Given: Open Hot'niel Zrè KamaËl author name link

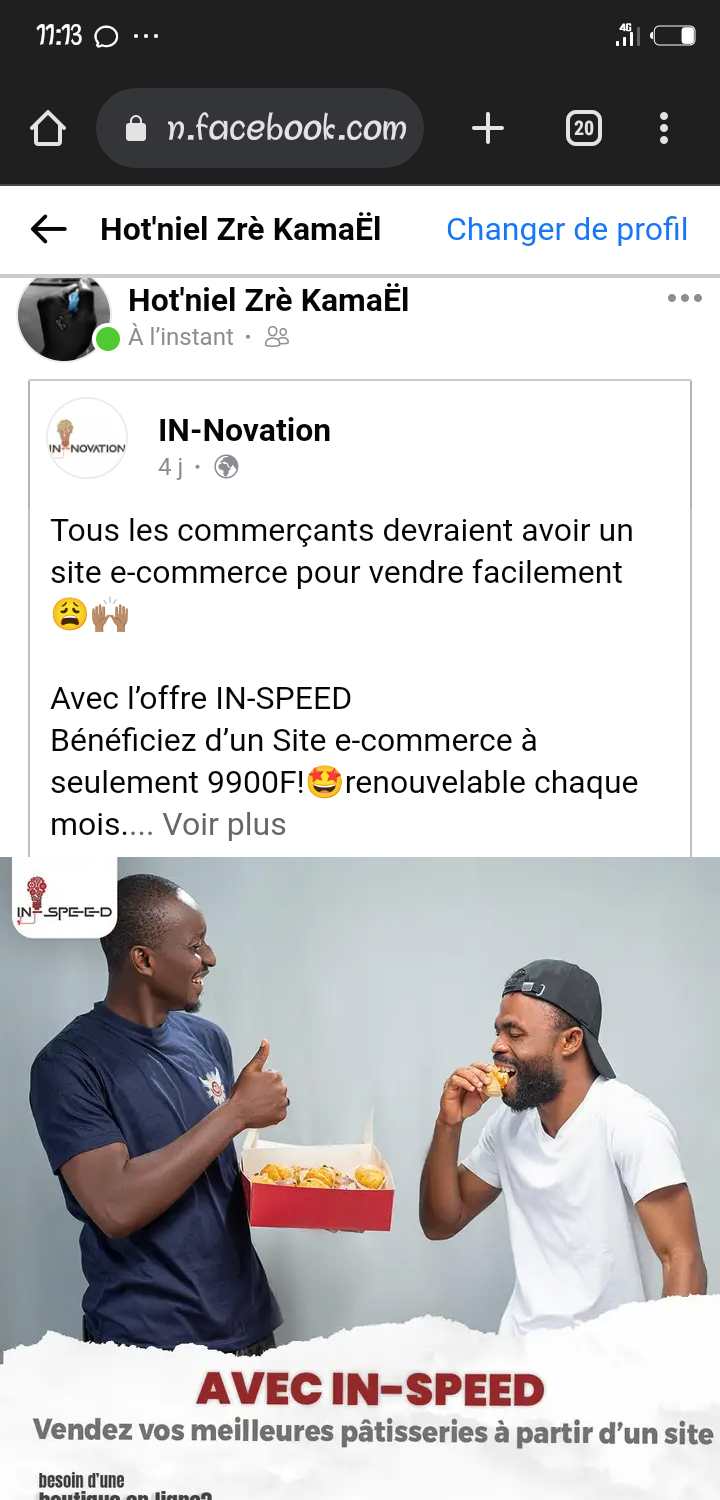Looking at the screenshot, I should click(x=268, y=300).
